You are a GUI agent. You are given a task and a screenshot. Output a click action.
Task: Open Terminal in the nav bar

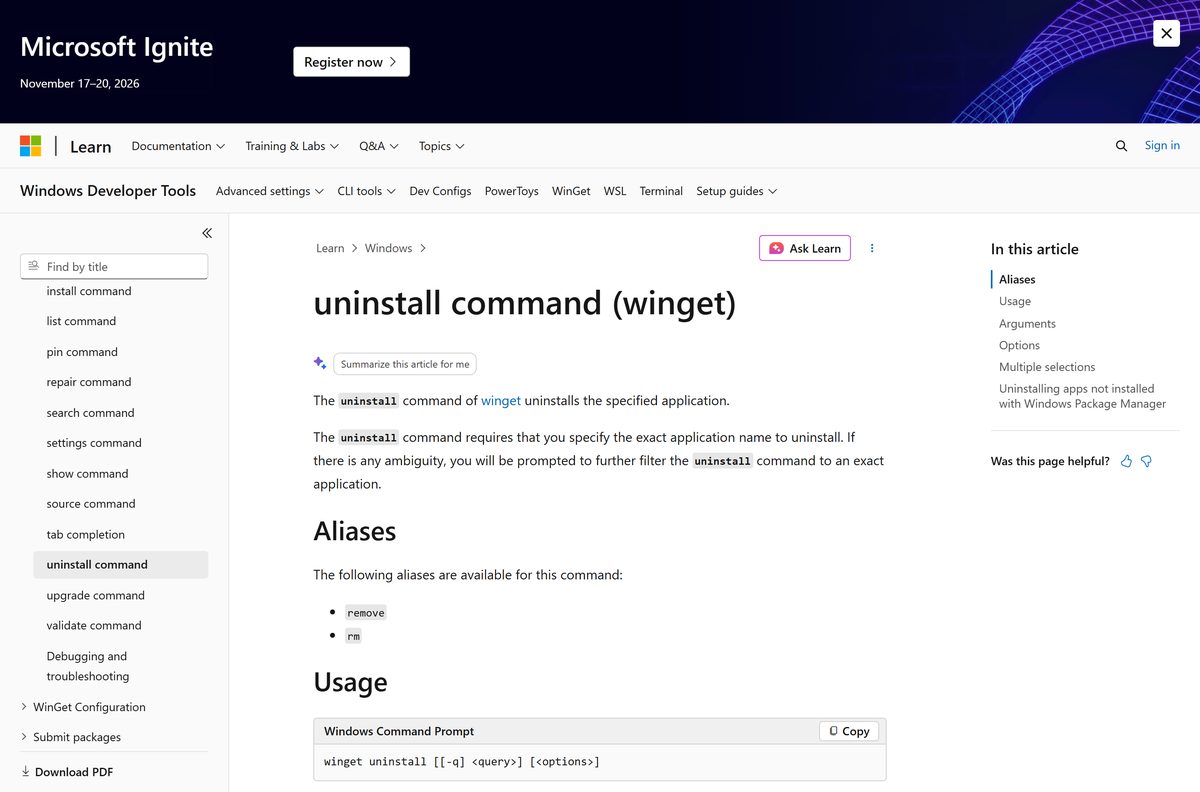point(661,191)
